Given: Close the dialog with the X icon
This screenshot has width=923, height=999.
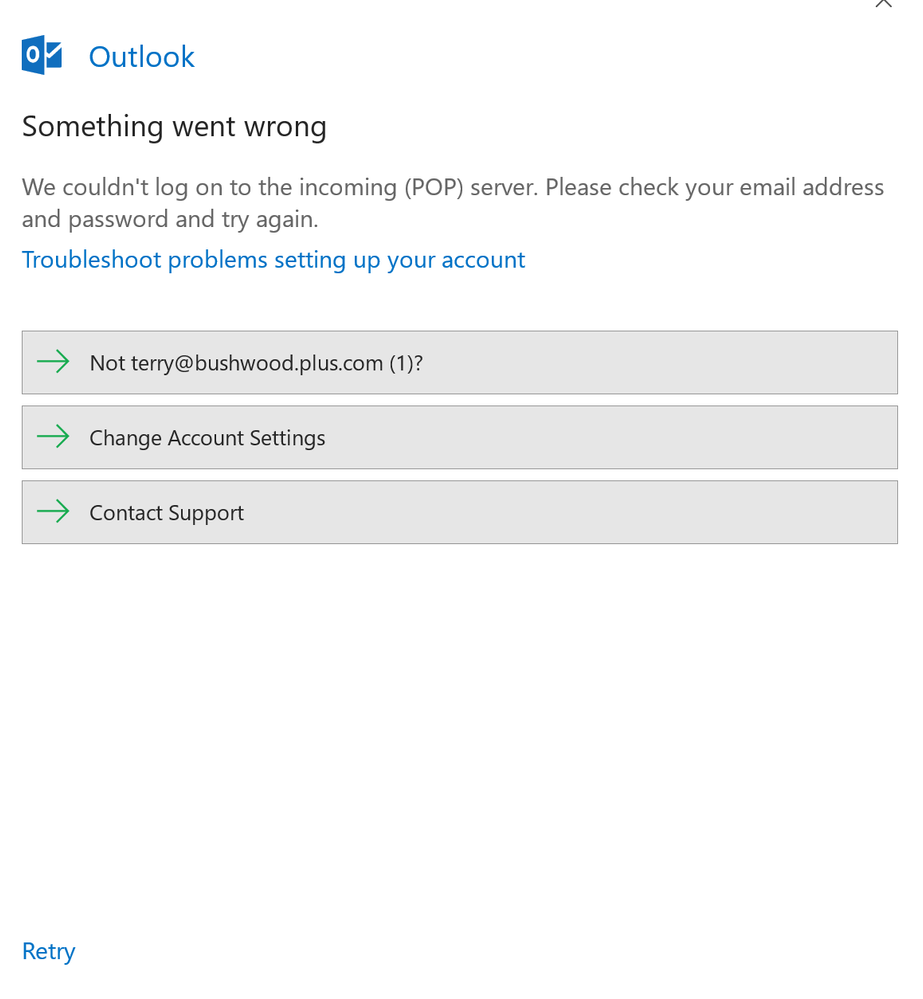Looking at the screenshot, I should click(883, 4).
